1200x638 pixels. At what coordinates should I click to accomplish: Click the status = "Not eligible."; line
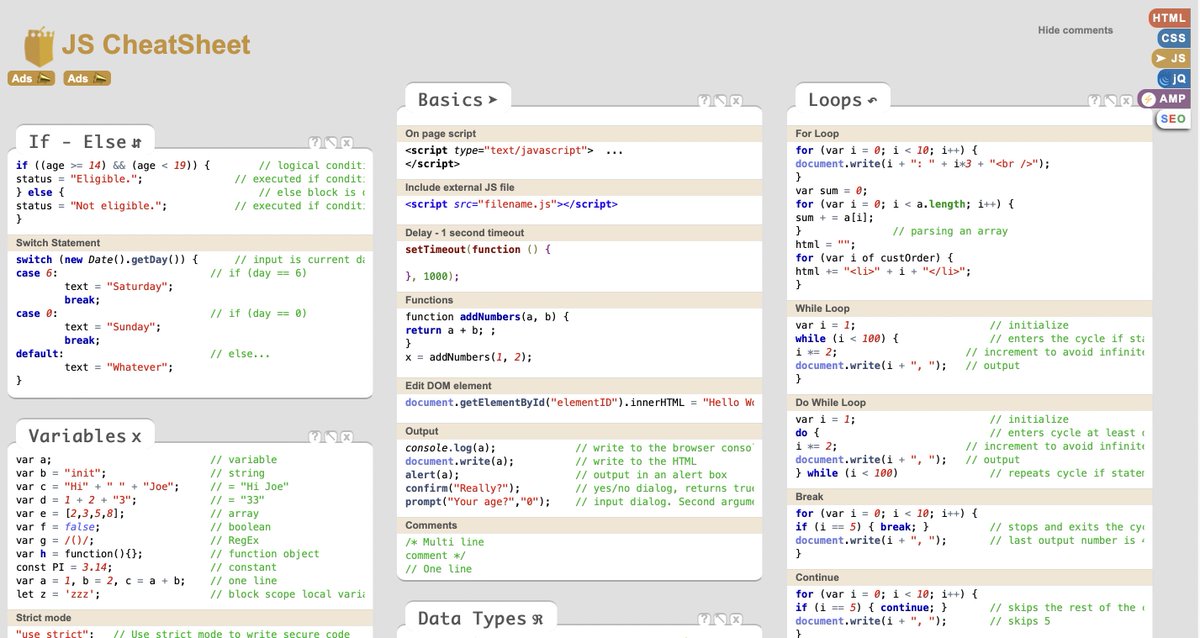pyautogui.click(x=92, y=205)
